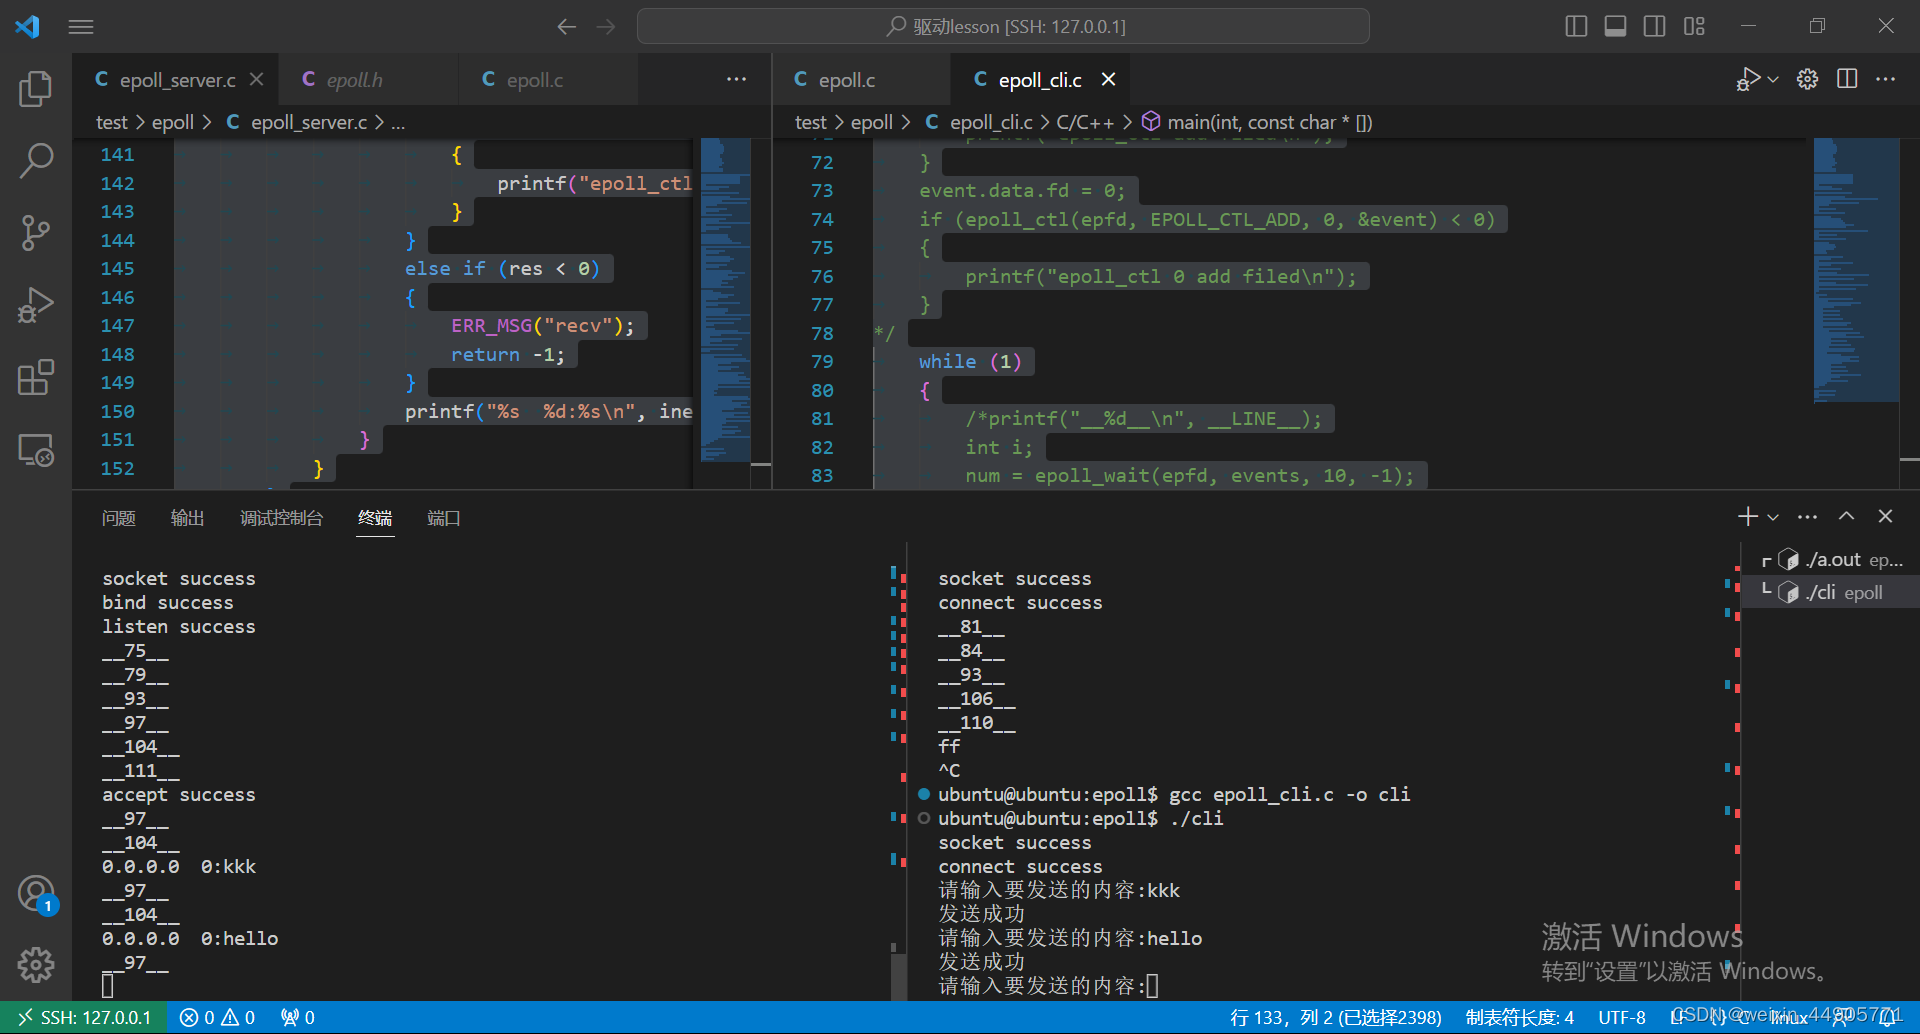Open Customize Layout icon
1920x1034 pixels.
(1694, 26)
